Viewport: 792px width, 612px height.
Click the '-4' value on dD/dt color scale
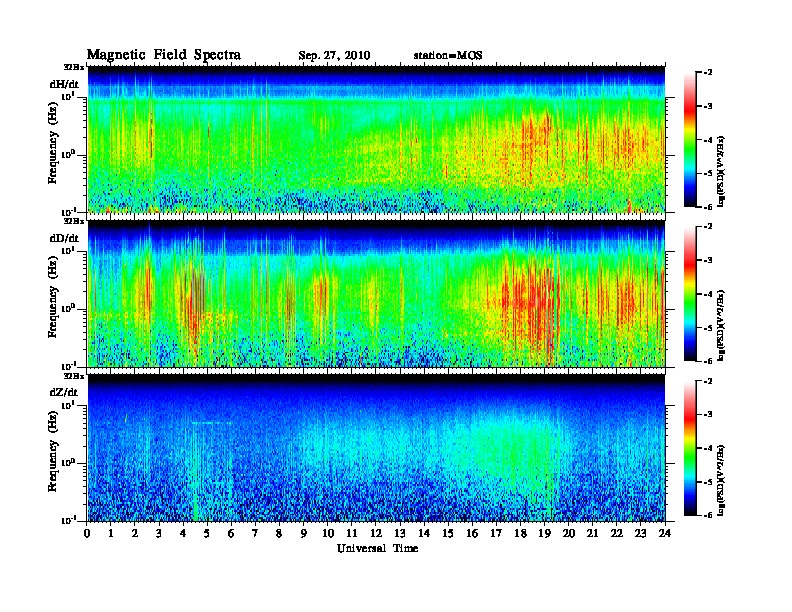pos(707,294)
